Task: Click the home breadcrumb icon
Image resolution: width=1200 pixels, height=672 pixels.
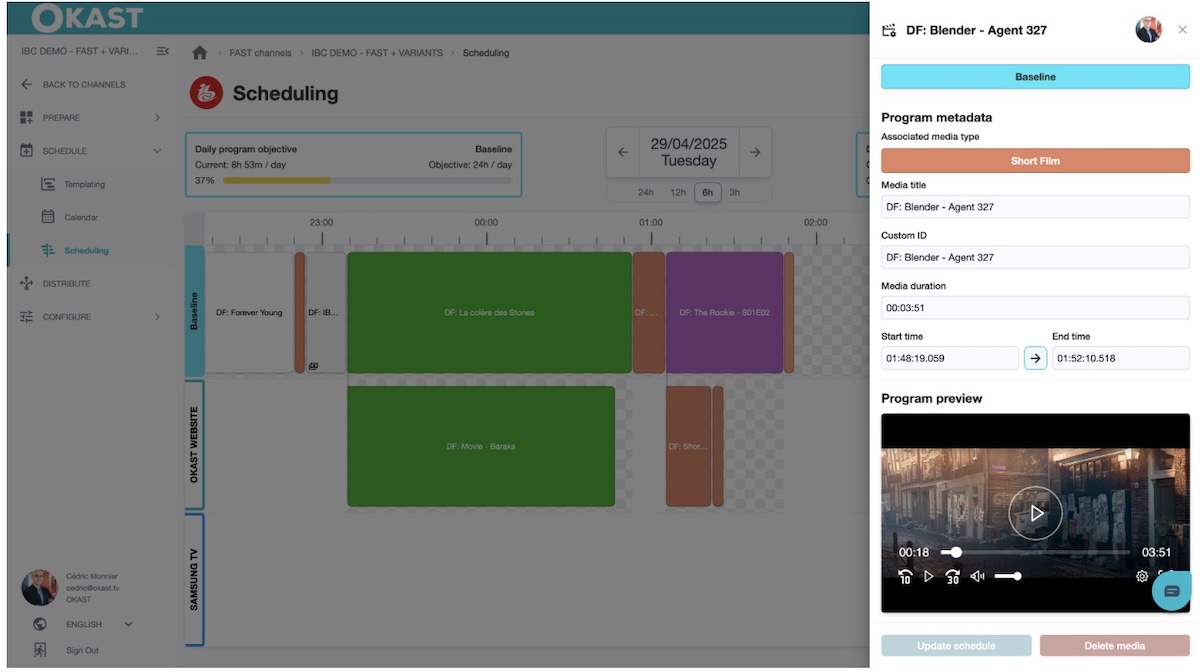Action: (x=200, y=53)
